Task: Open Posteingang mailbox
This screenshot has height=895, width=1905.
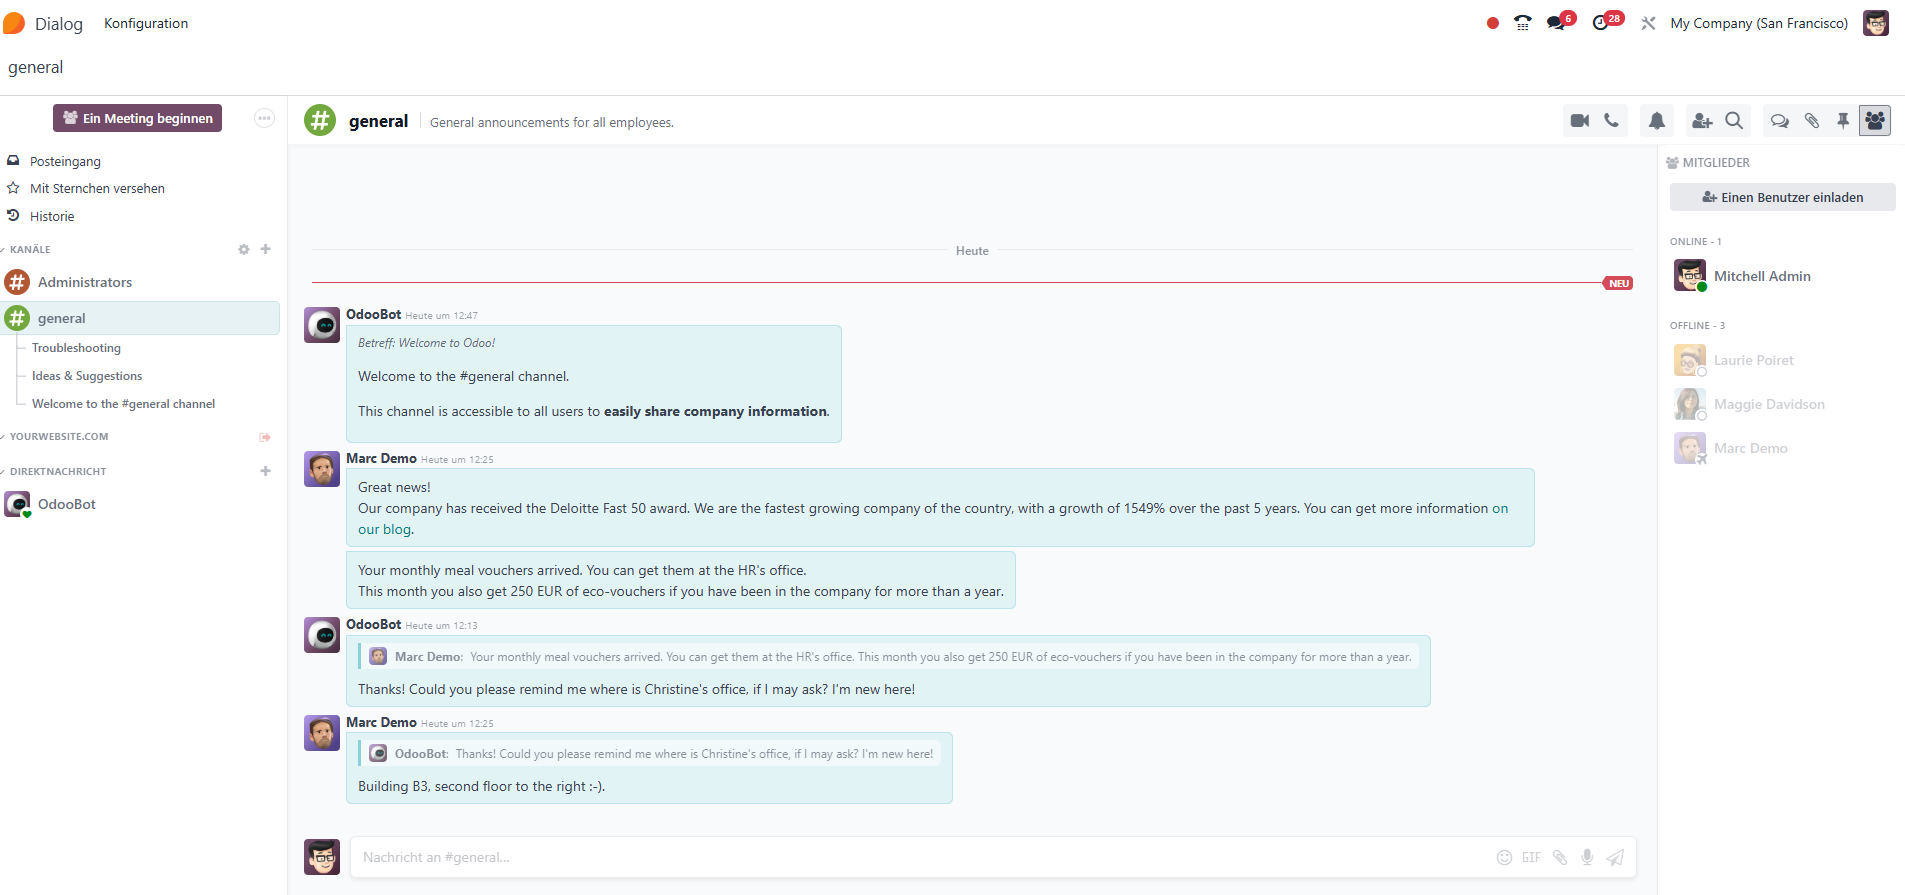Action: (65, 161)
